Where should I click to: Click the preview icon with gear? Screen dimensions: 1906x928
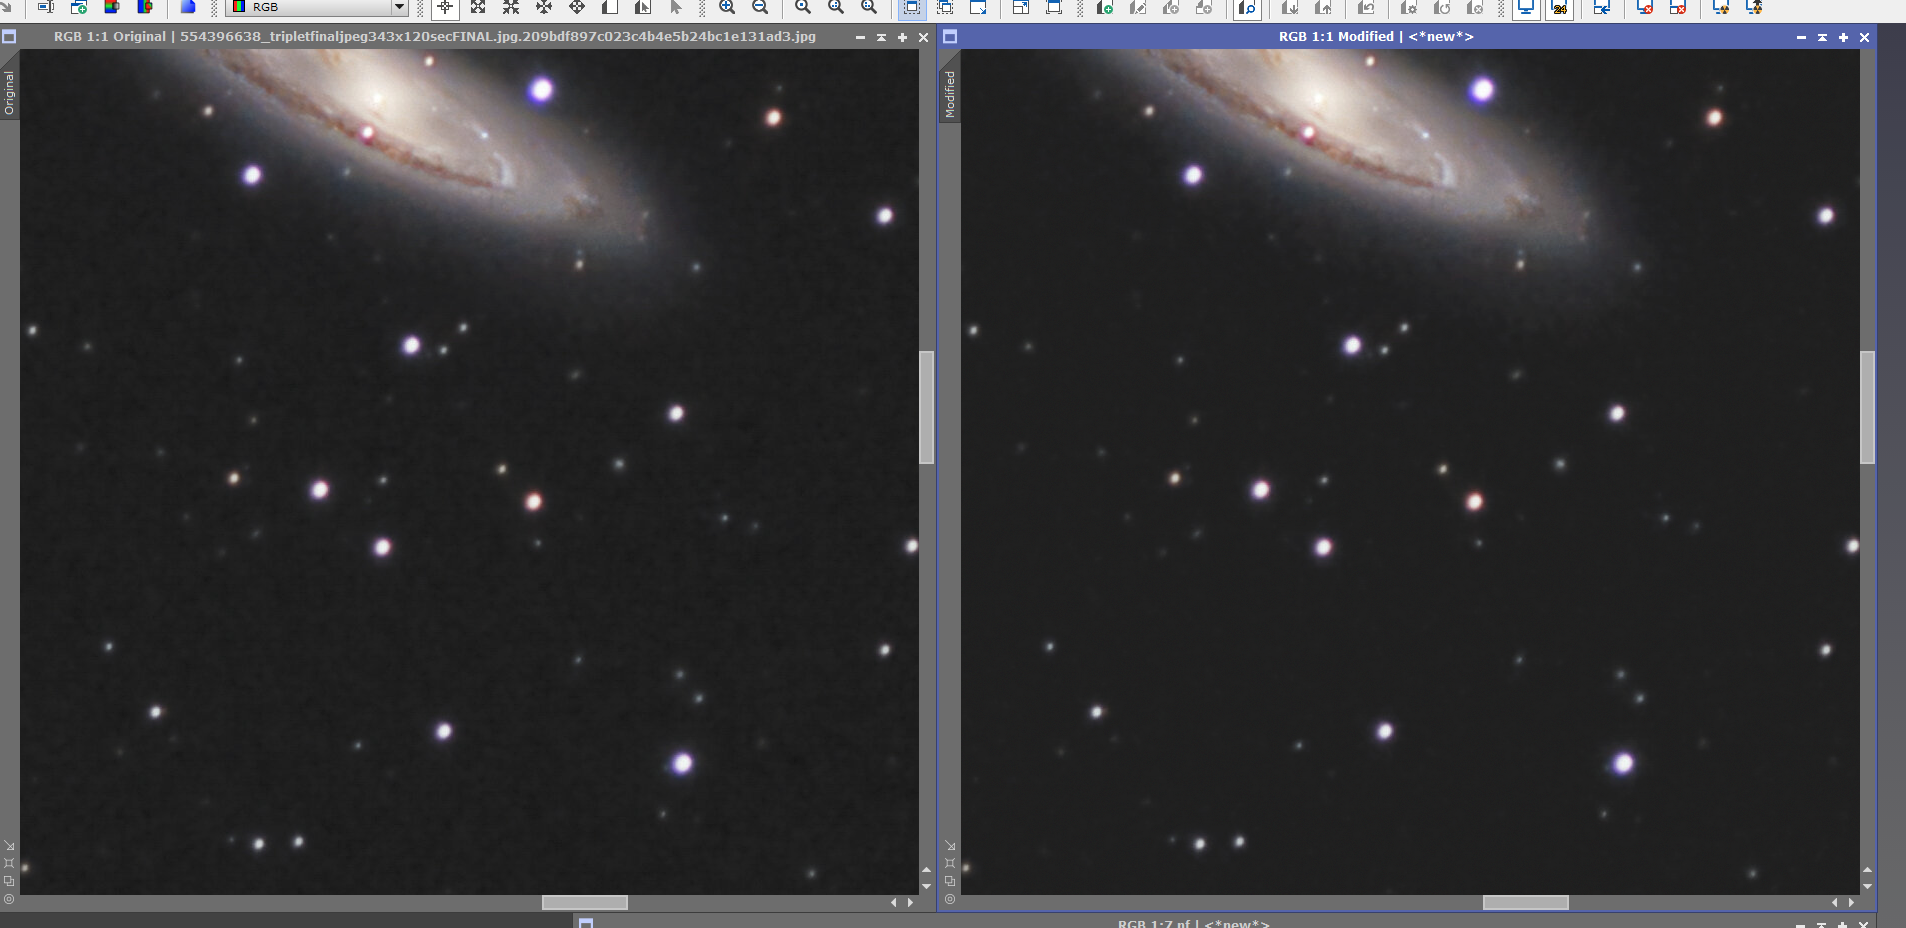(1409, 8)
